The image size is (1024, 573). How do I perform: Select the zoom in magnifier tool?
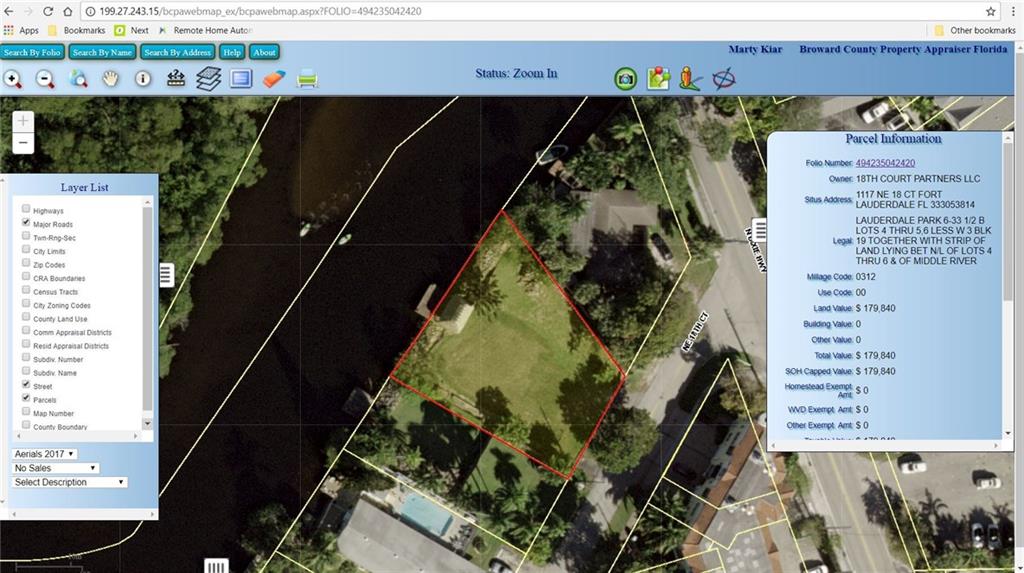coord(13,79)
